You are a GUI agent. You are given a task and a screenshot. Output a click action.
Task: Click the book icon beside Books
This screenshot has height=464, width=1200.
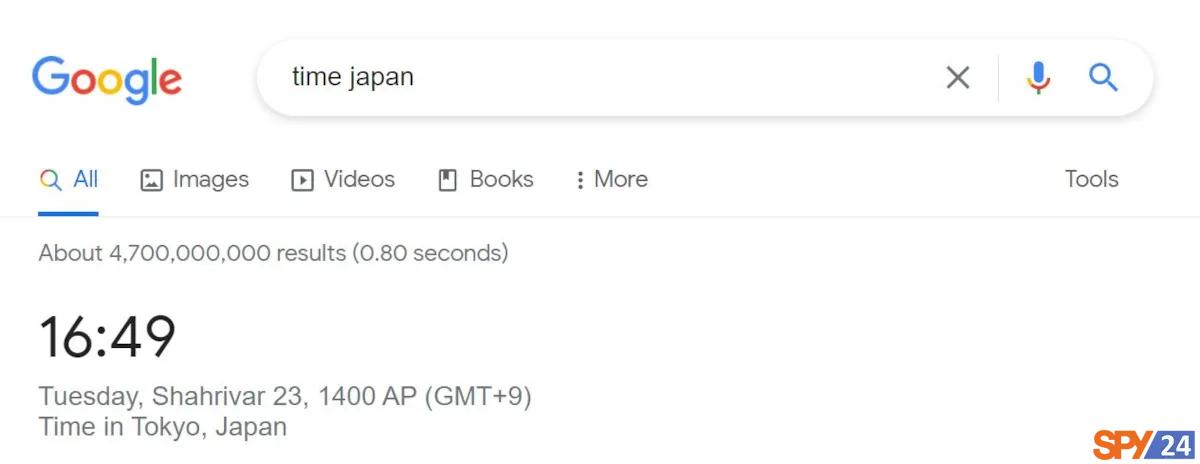pyautogui.click(x=448, y=180)
